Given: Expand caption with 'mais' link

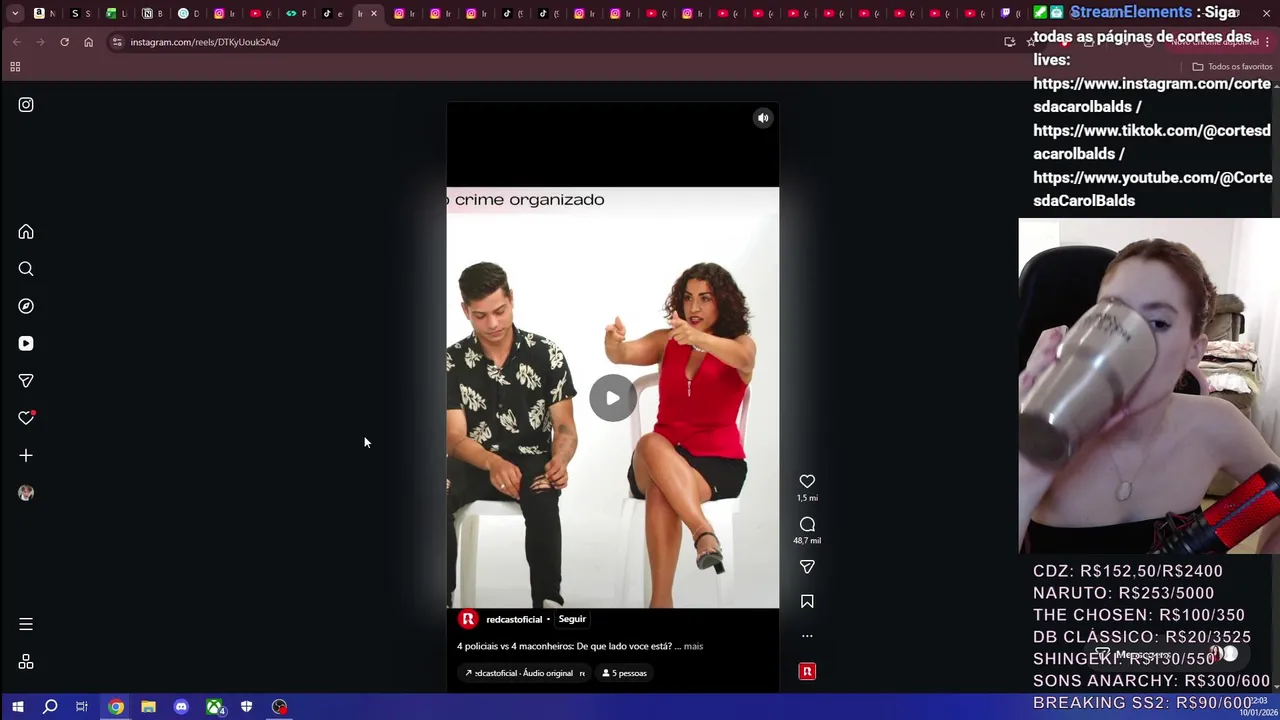Looking at the screenshot, I should pyautogui.click(x=693, y=646).
